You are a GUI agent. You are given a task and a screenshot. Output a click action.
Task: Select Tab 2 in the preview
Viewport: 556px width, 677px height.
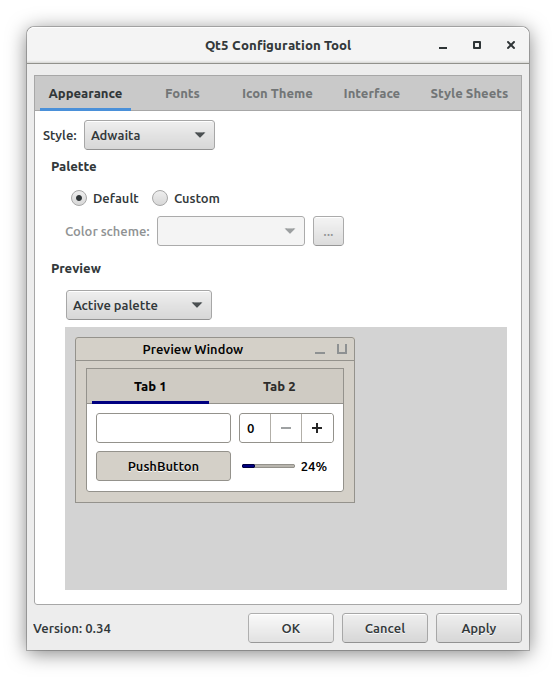(x=279, y=386)
